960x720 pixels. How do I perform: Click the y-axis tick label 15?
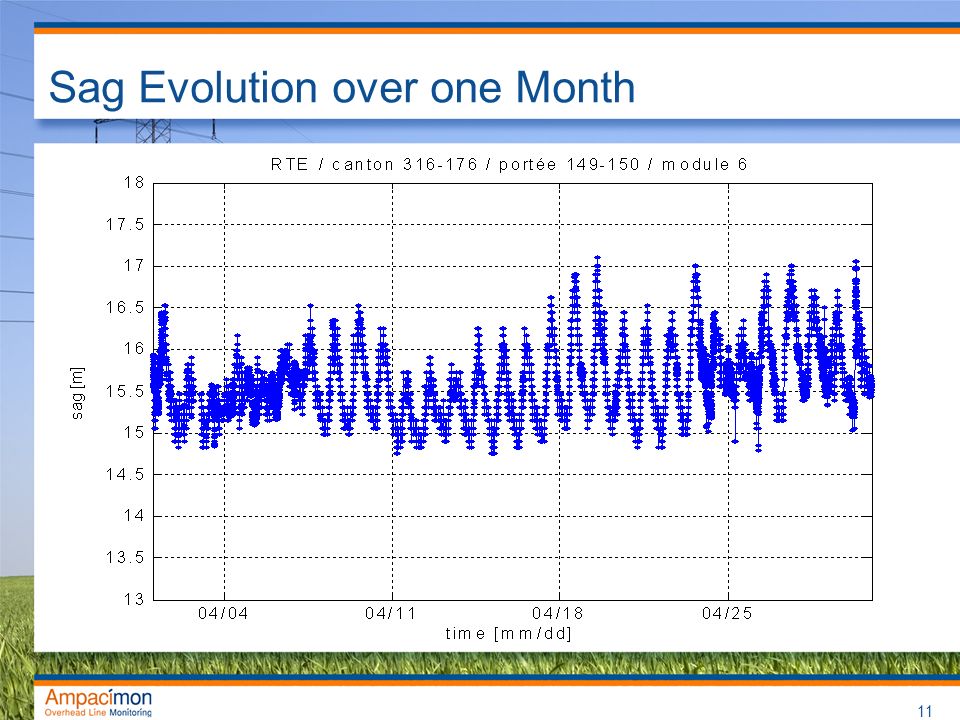134,432
